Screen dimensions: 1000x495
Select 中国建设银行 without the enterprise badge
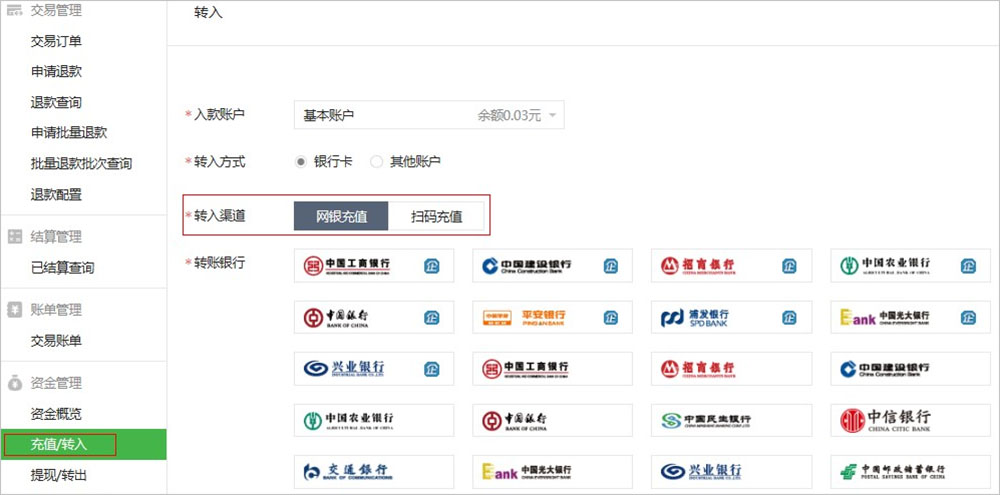click(911, 368)
